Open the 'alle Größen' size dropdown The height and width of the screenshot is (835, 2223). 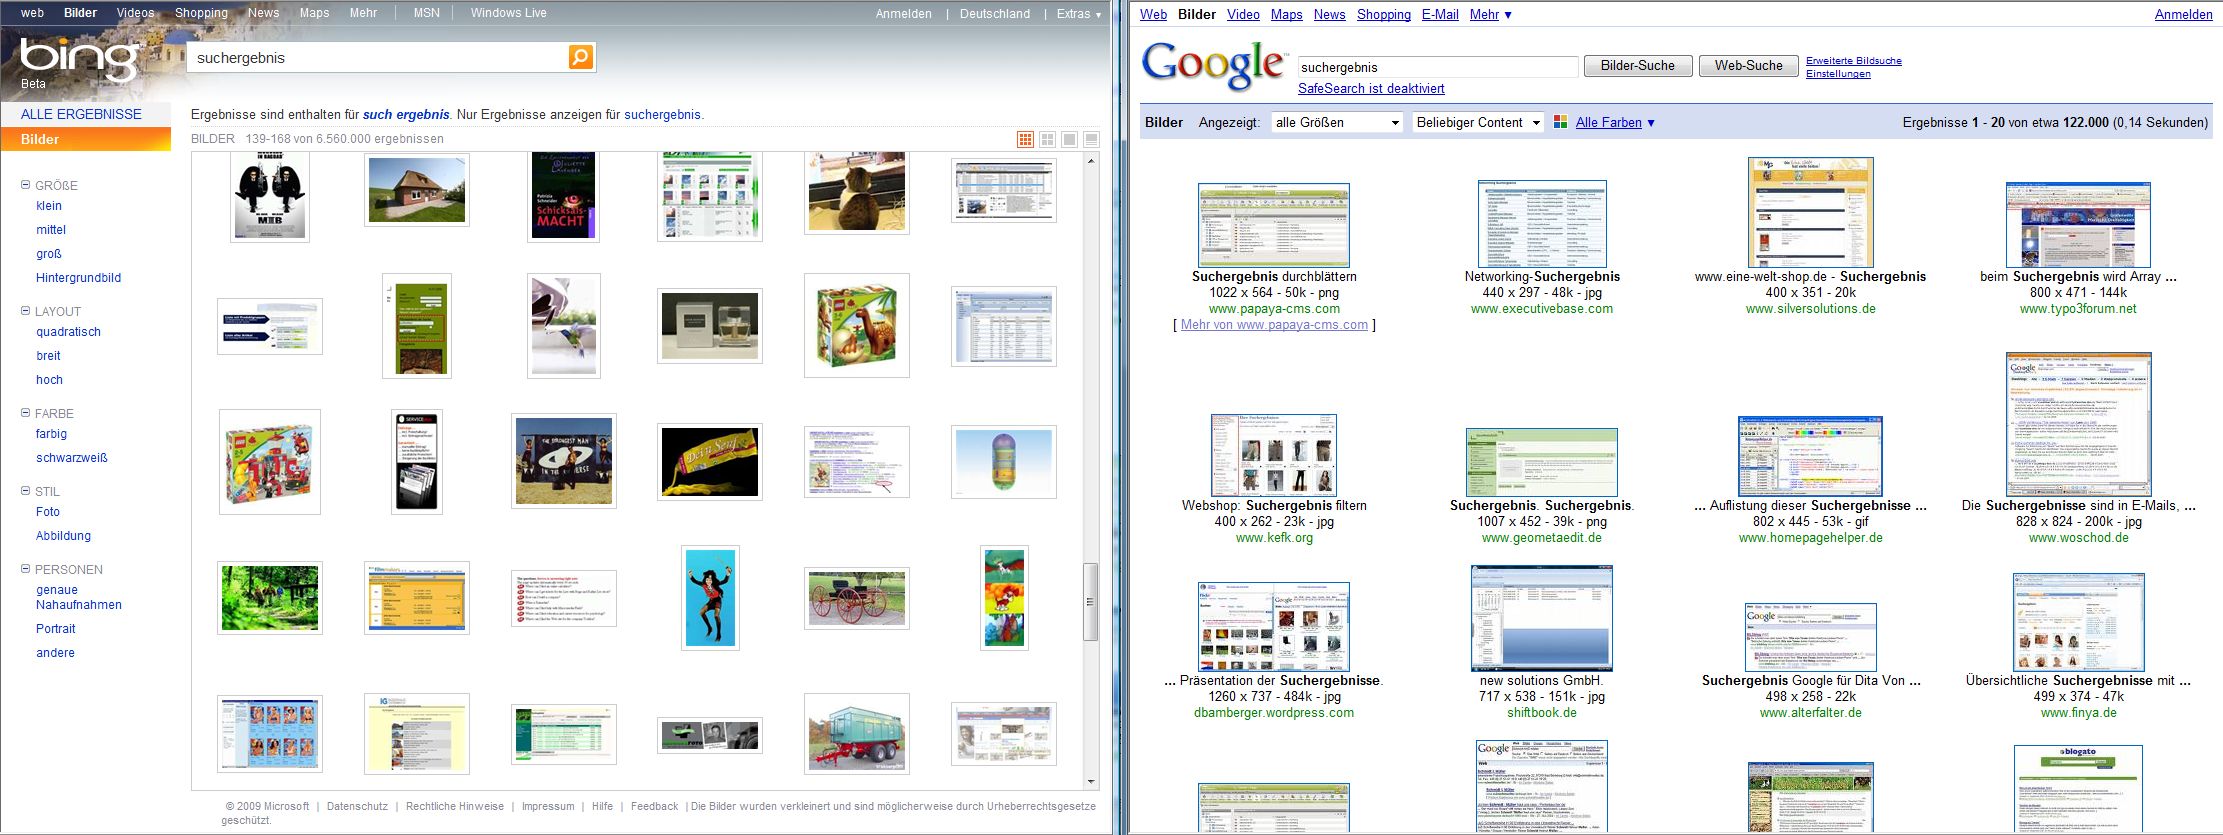click(x=1337, y=122)
